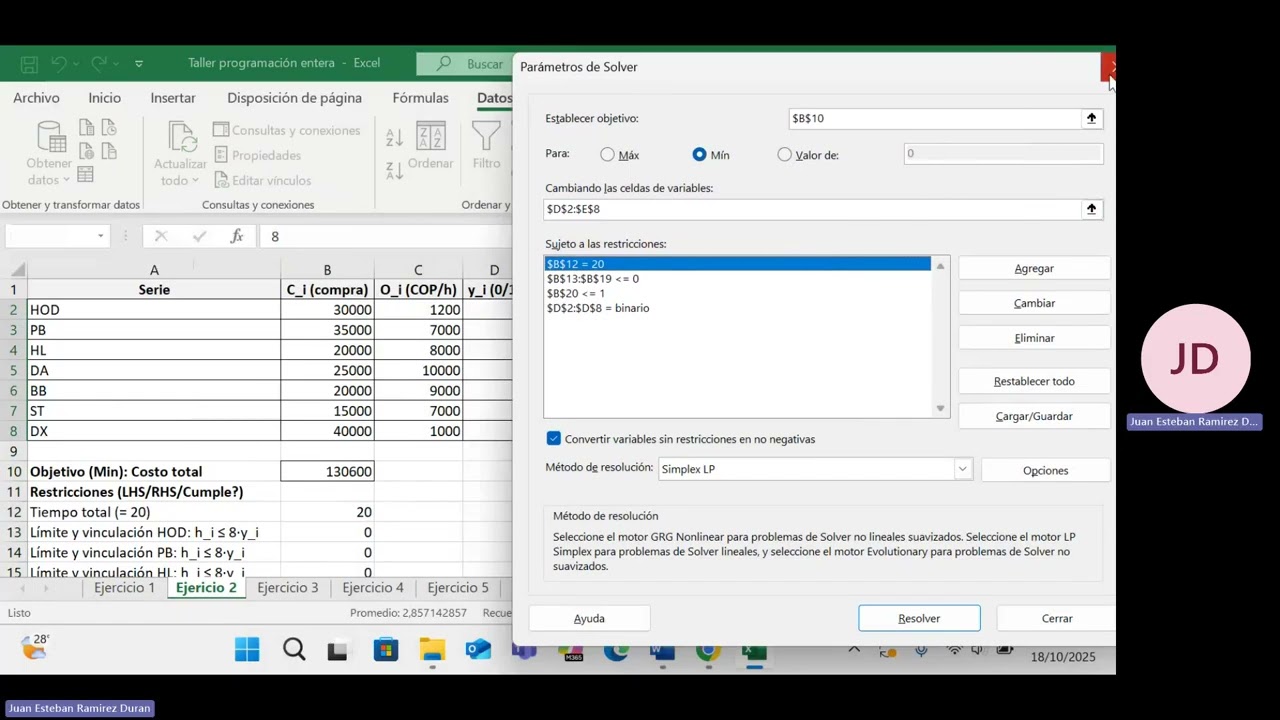1280x720 pixels.
Task: Click the Actualizar todo icon
Action: [182, 137]
